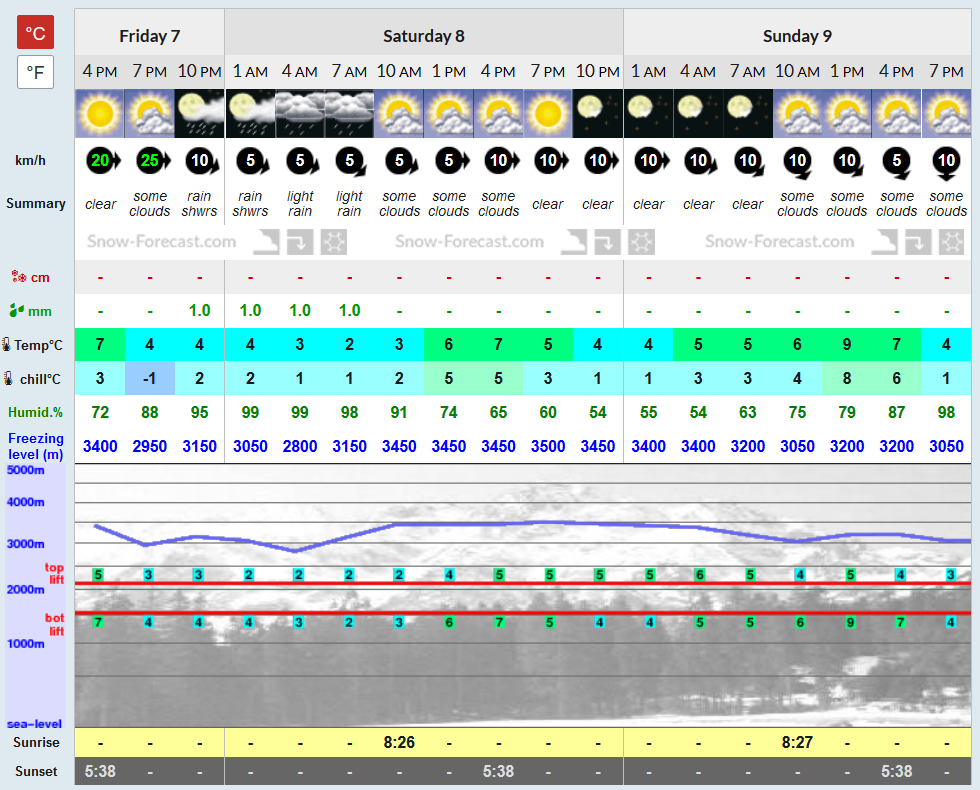980x790 pixels.
Task: Click the Sunset row label
Action: [36, 771]
